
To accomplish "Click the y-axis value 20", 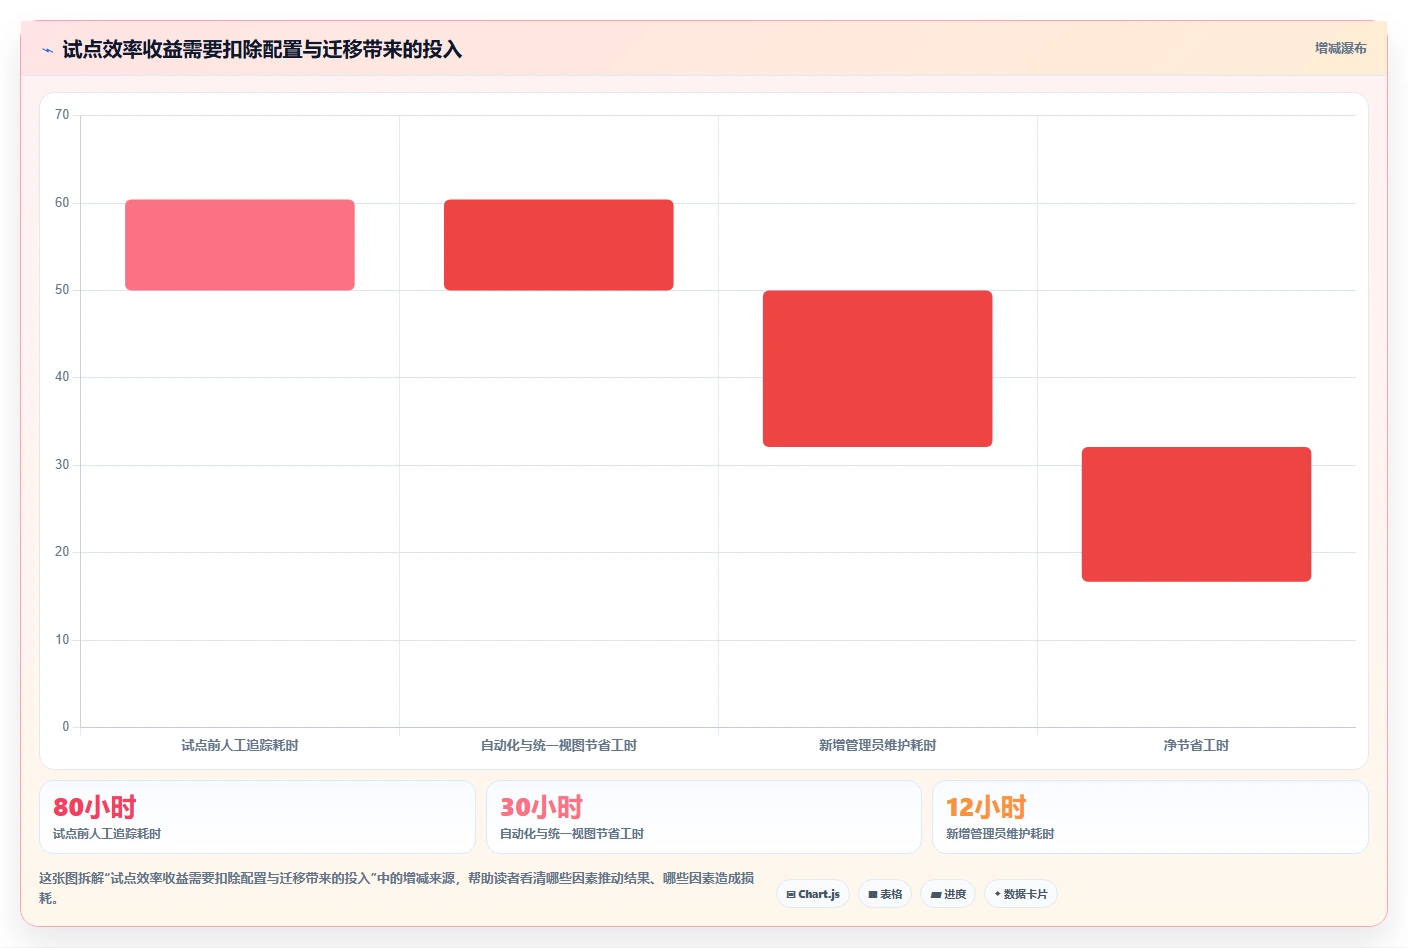I will [x=62, y=552].
